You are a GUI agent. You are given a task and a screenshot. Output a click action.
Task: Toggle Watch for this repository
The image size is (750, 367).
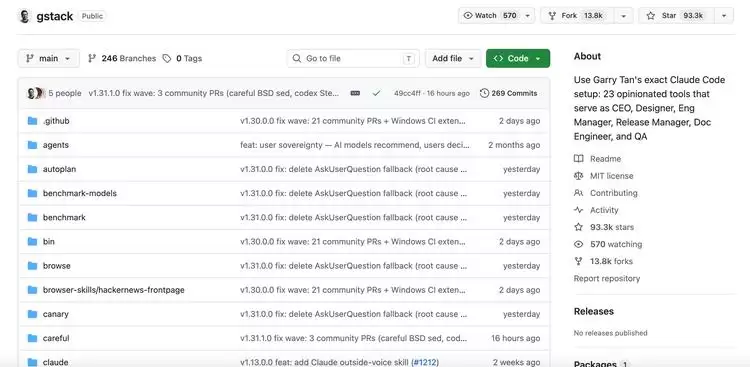coord(497,16)
